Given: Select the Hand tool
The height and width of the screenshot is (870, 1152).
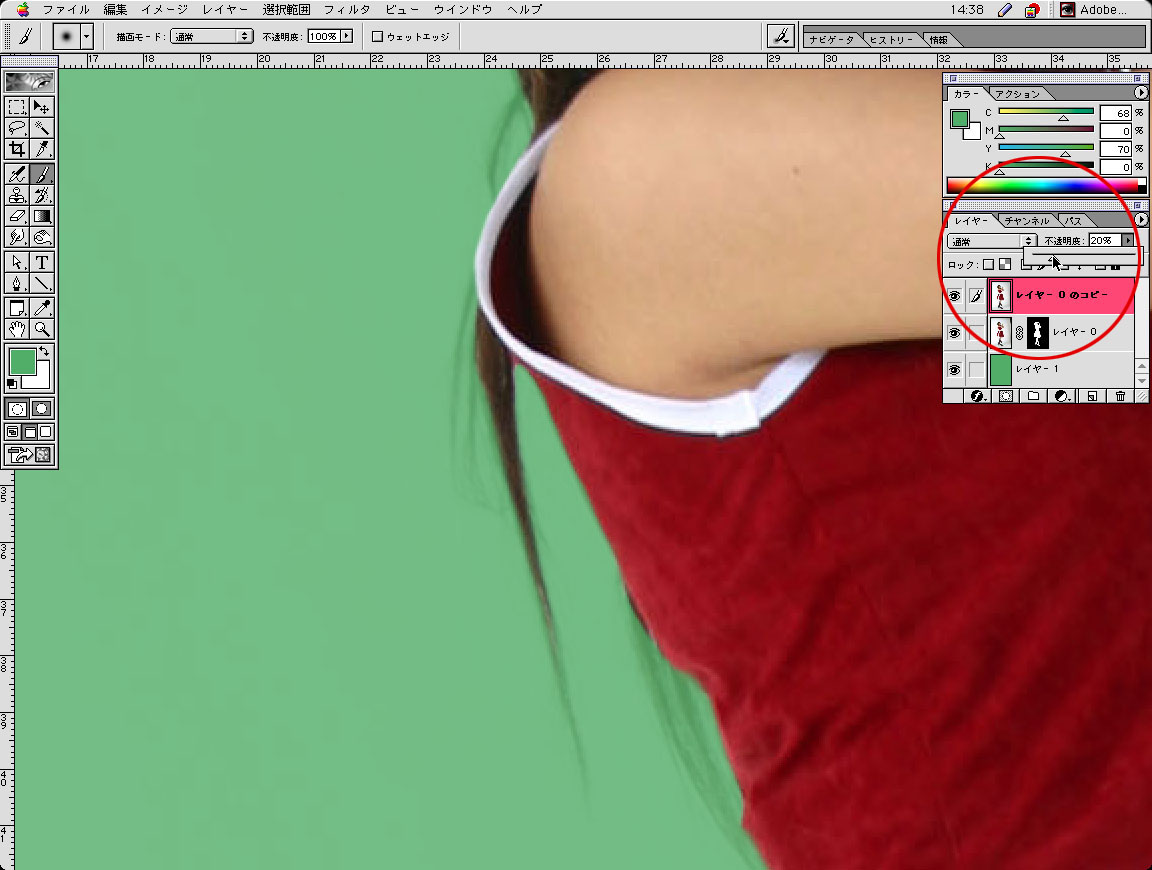Looking at the screenshot, I should [x=17, y=329].
